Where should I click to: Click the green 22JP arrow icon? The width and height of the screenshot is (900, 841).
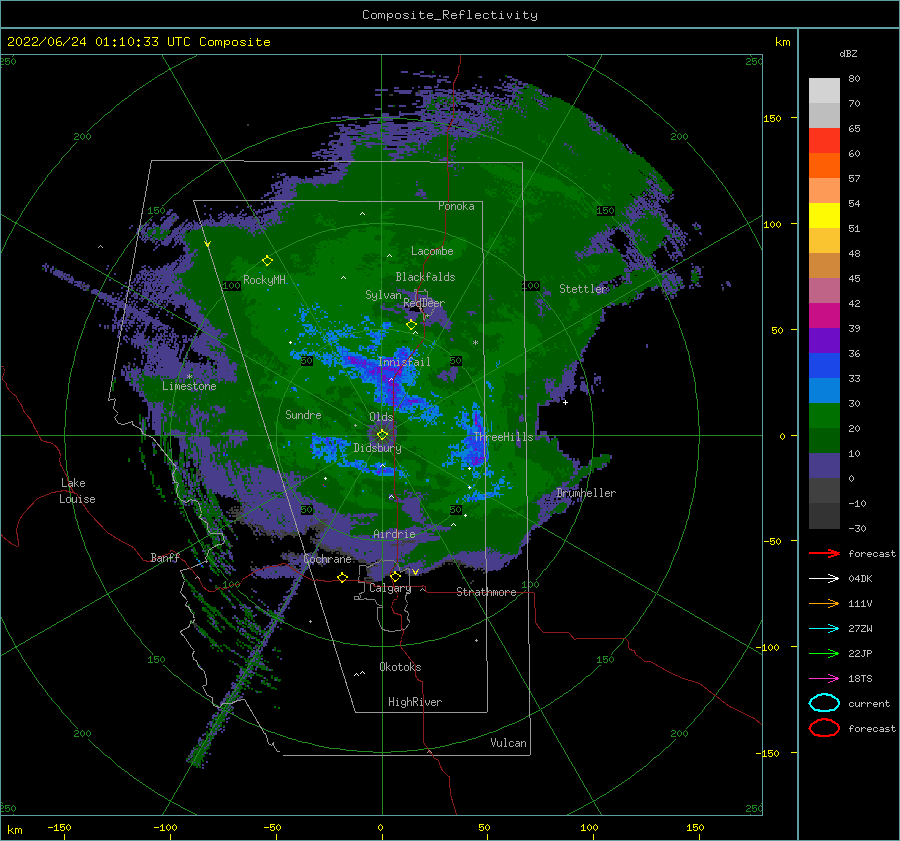pos(824,653)
